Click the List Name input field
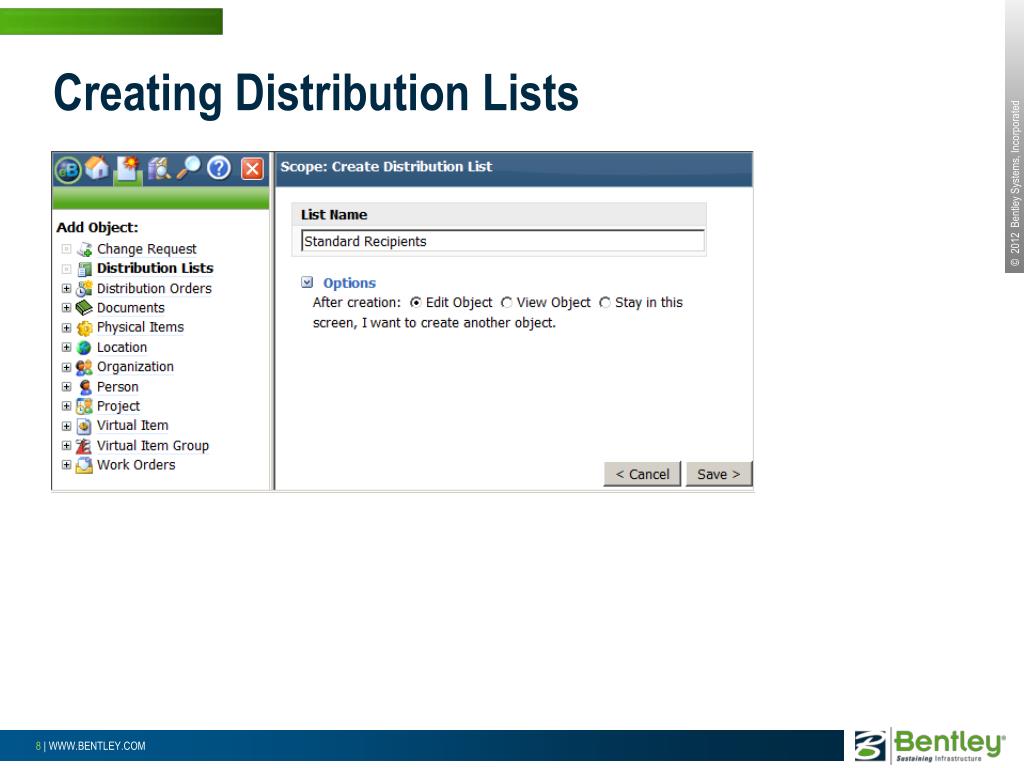This screenshot has width=1024, height=768. click(x=503, y=241)
